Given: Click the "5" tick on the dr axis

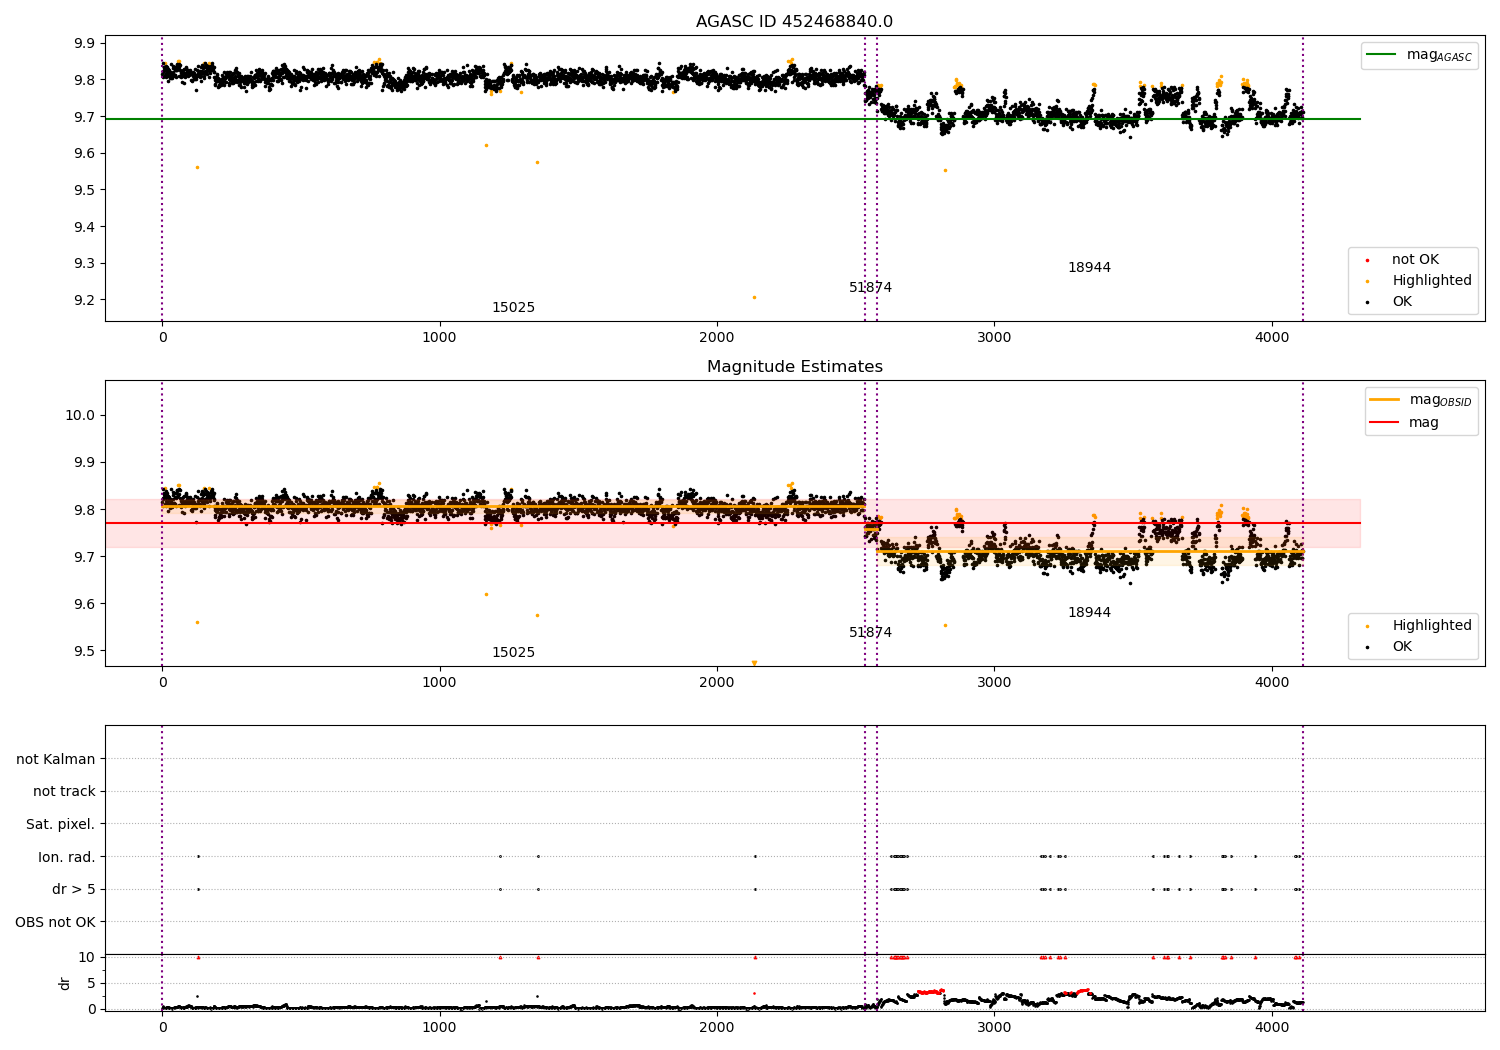Looking at the screenshot, I should tap(91, 983).
